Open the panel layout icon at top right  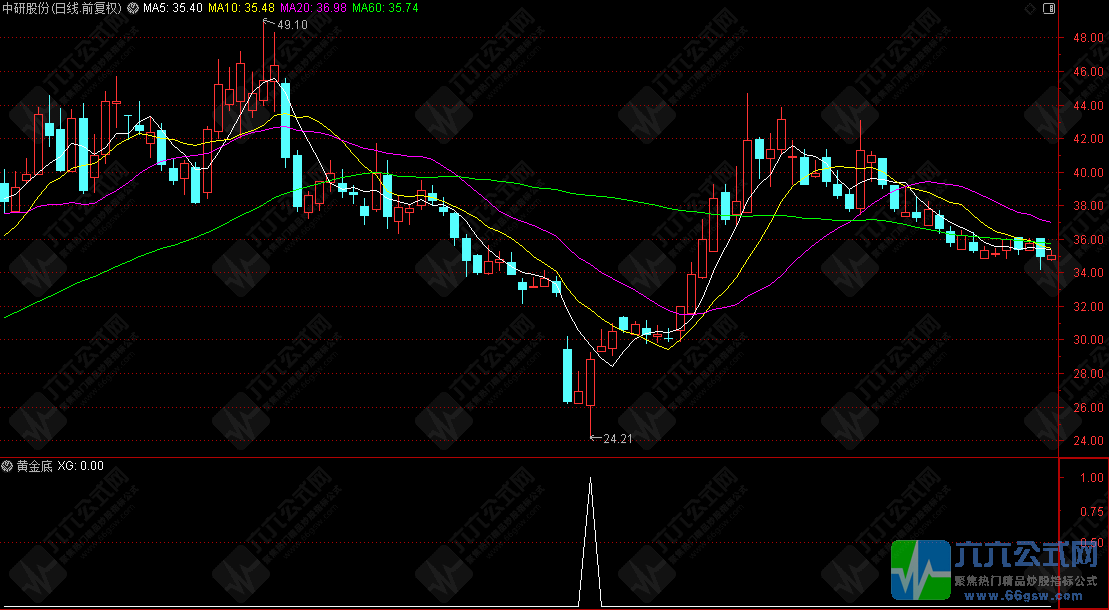[x=1049, y=8]
